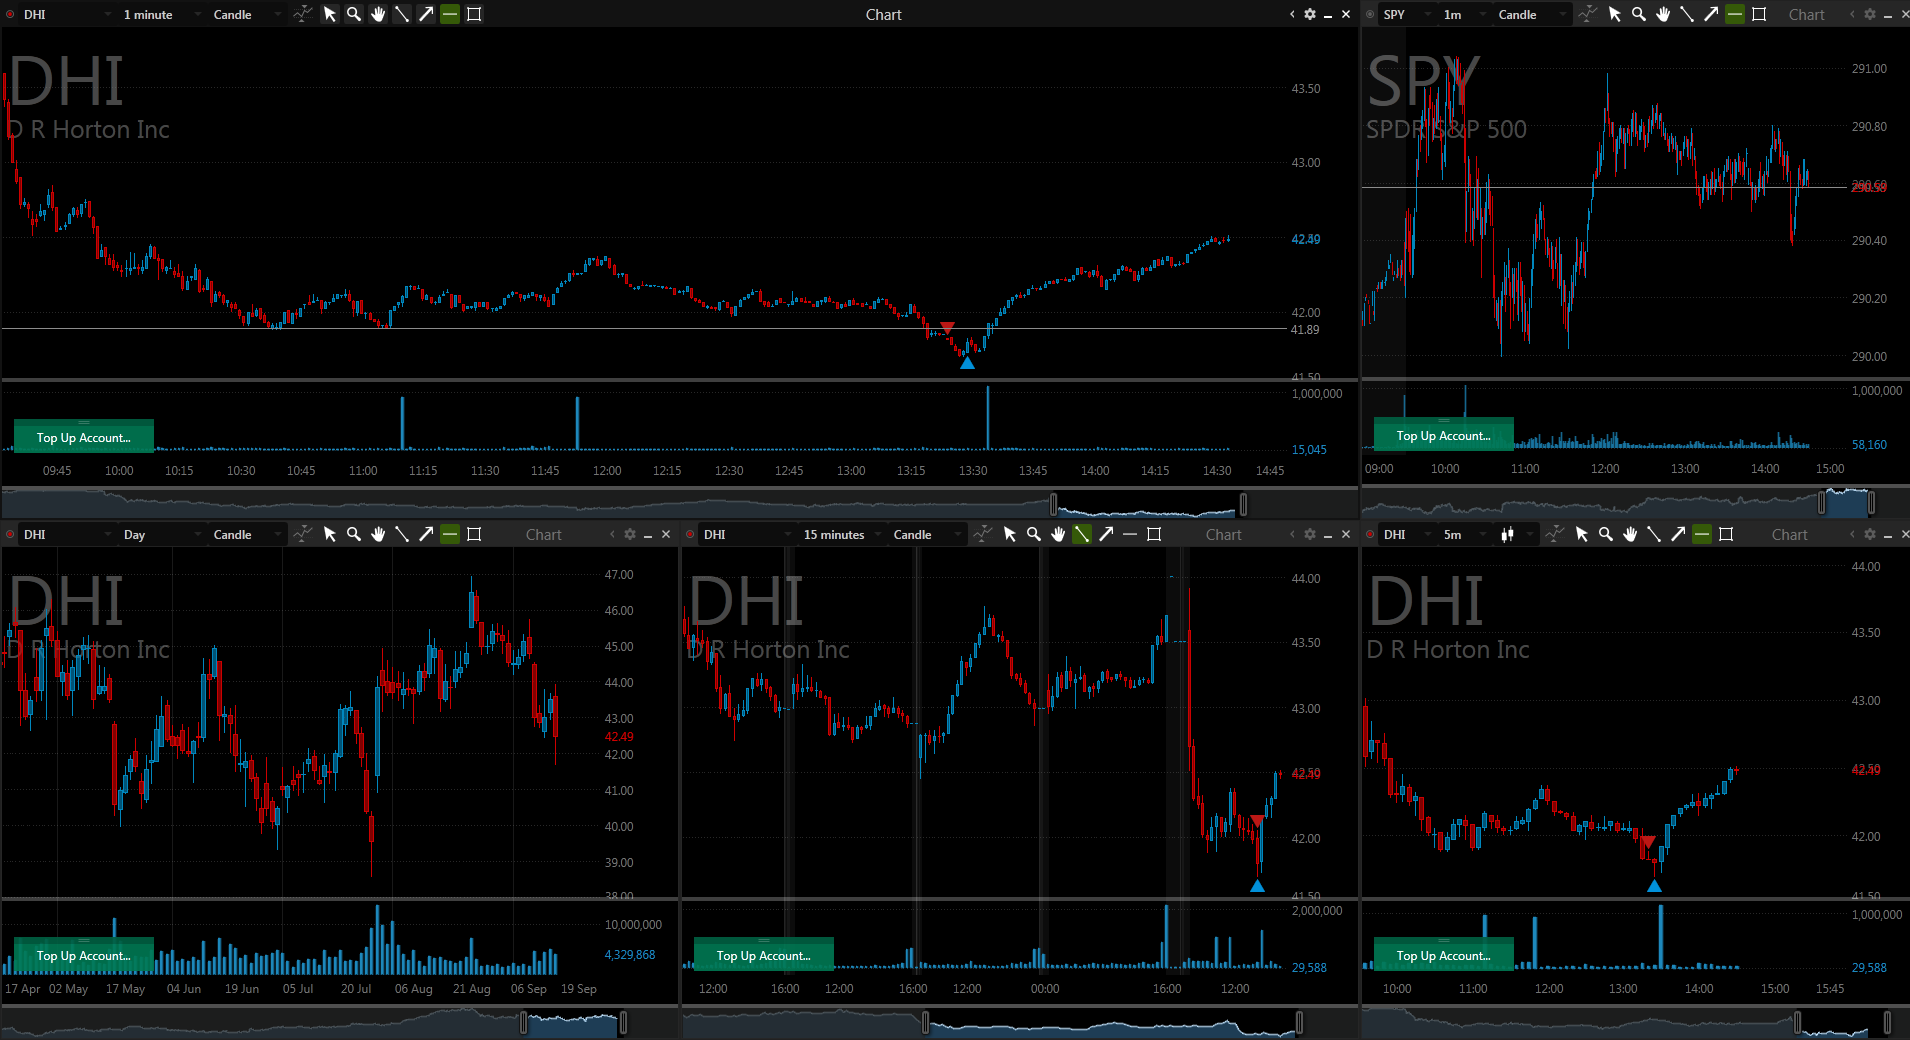Click 'Chart' title of DHI Day panel
The height and width of the screenshot is (1040, 1910).
click(544, 534)
